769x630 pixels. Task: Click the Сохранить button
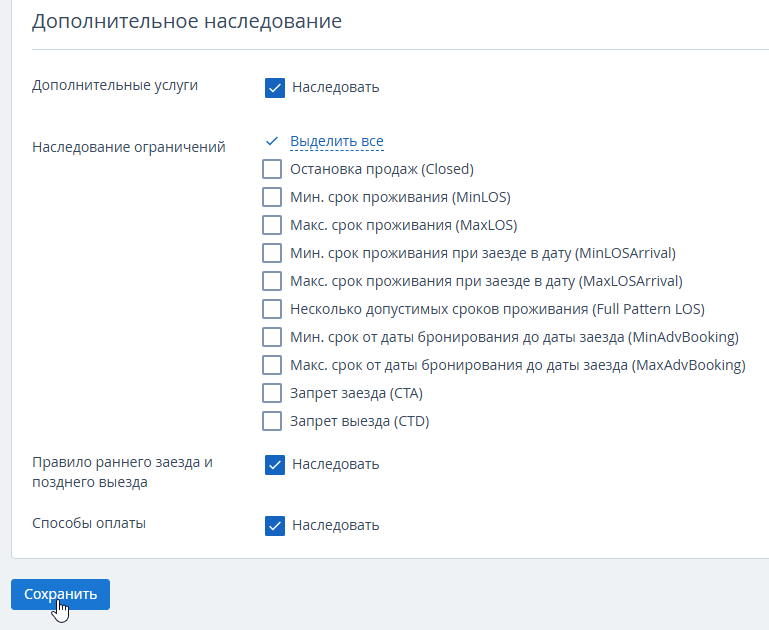pos(60,594)
